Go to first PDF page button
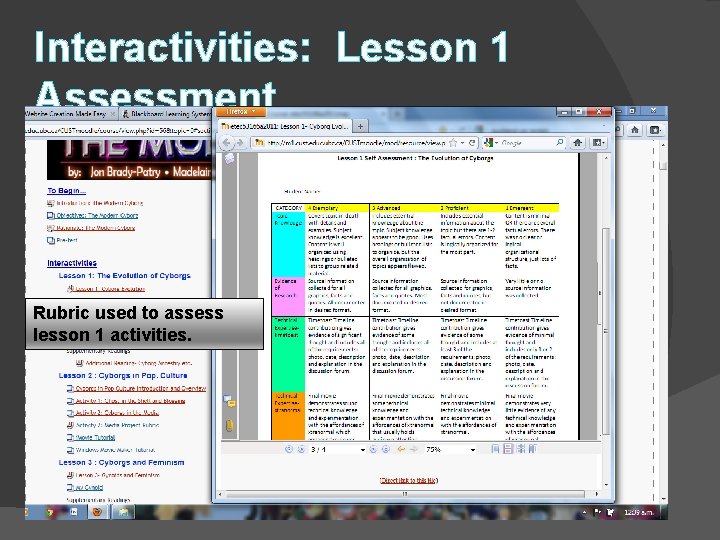Screen dimensions: 720x540 pyautogui.click(x=289, y=449)
